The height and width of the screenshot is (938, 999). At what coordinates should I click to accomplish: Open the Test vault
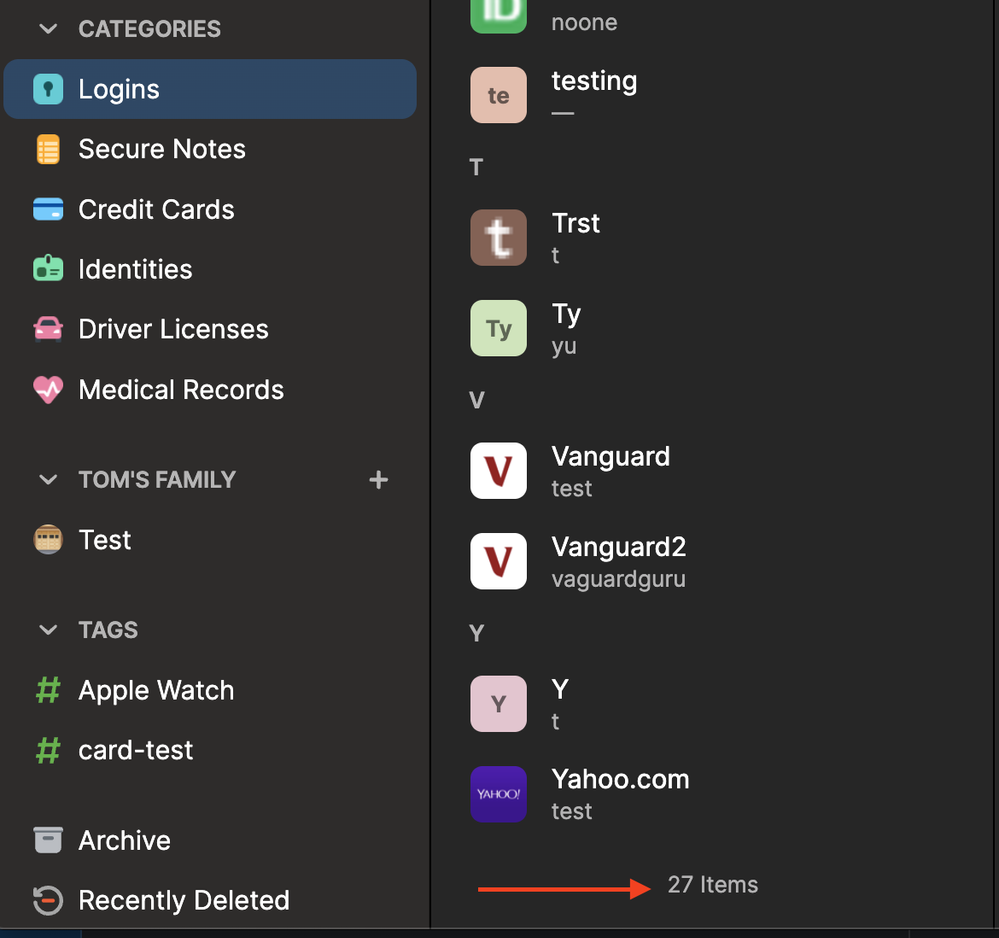click(105, 540)
